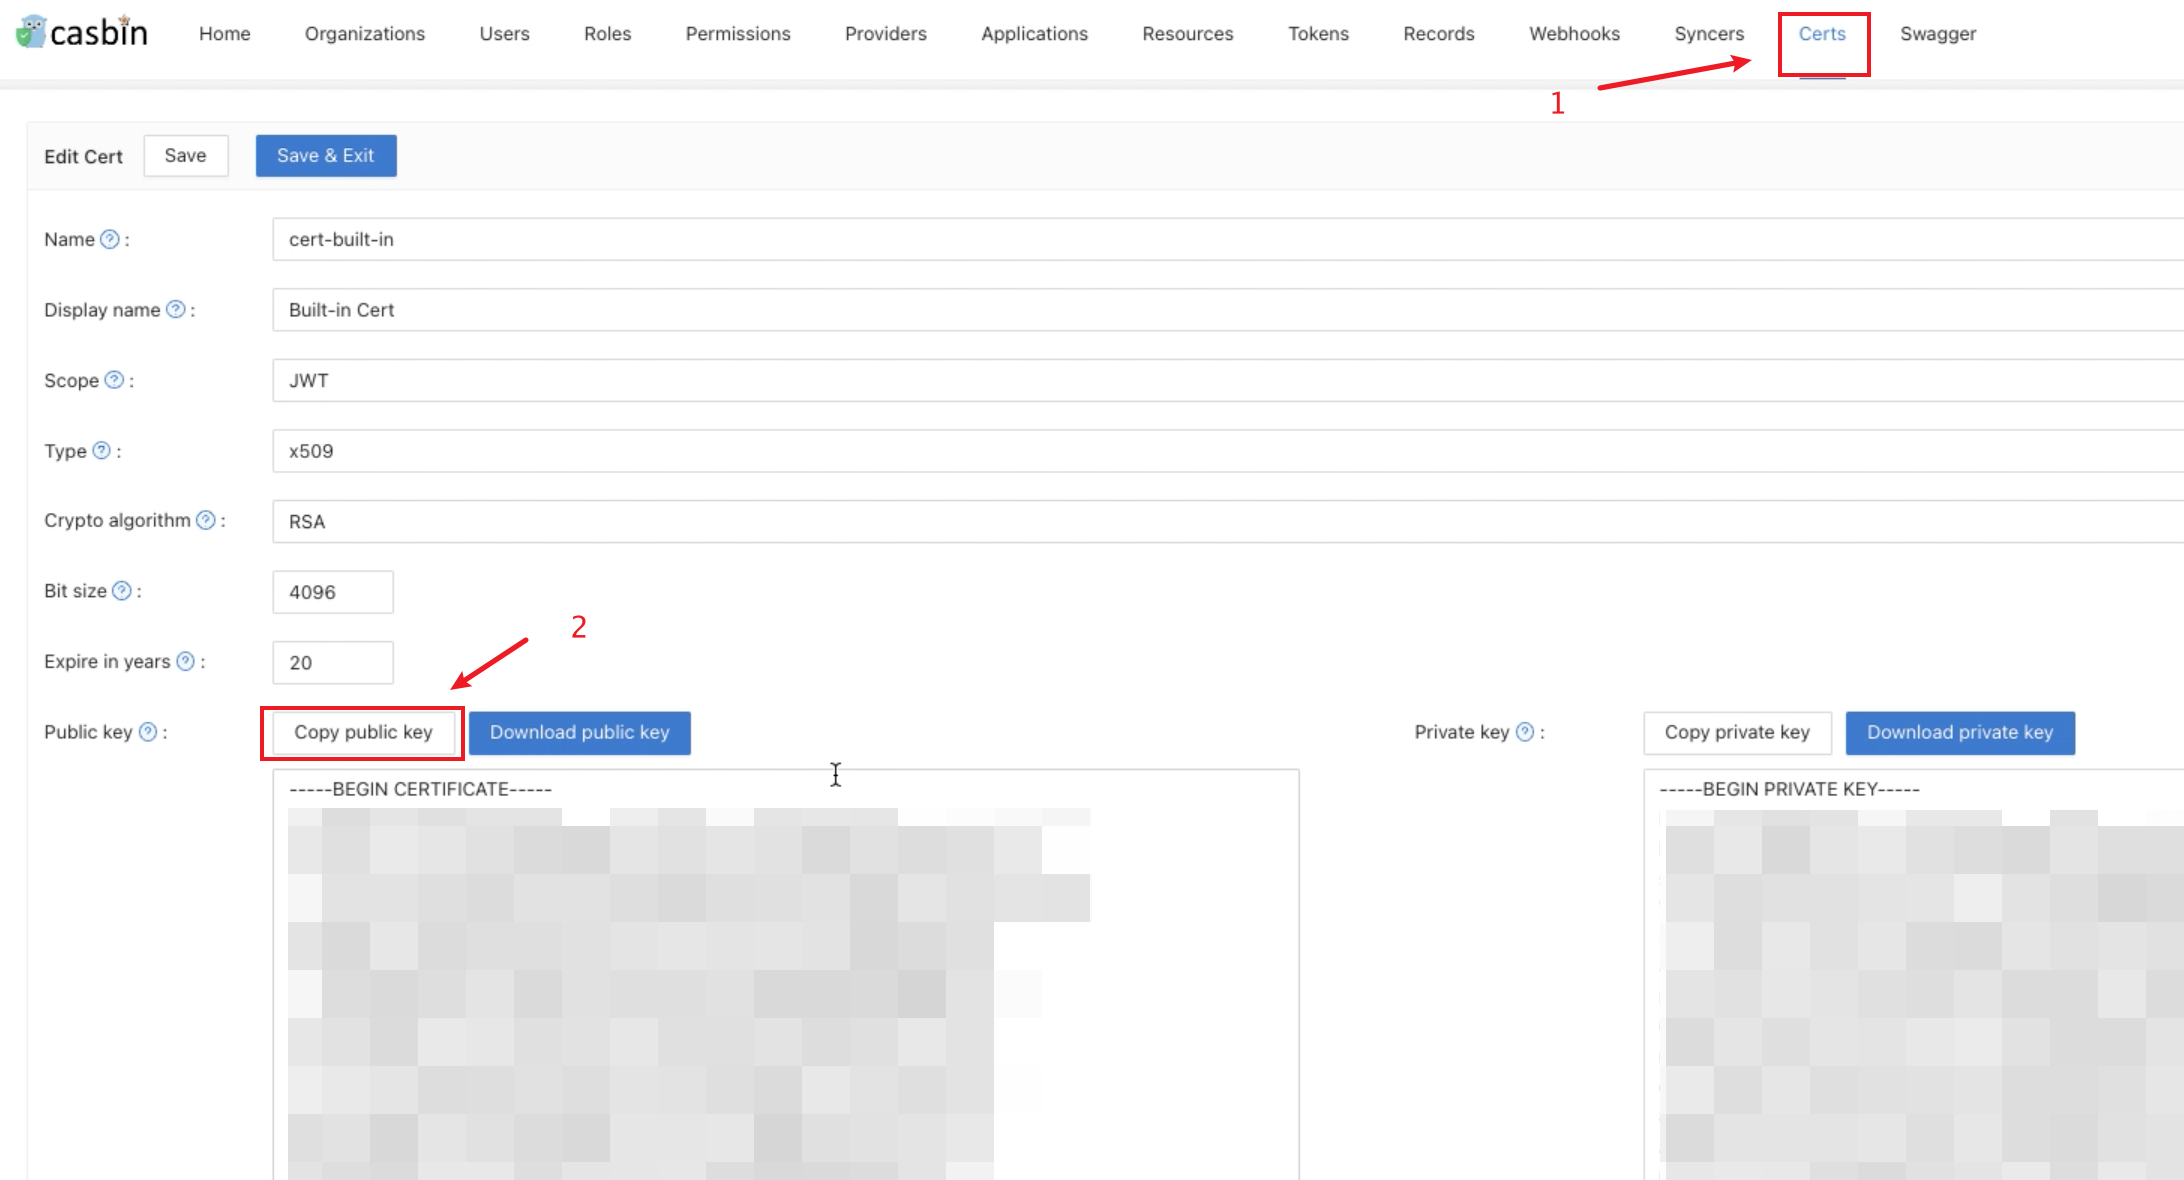Viewport: 2184px width, 1180px height.
Task: Edit the Expire in years input field
Action: click(x=331, y=663)
